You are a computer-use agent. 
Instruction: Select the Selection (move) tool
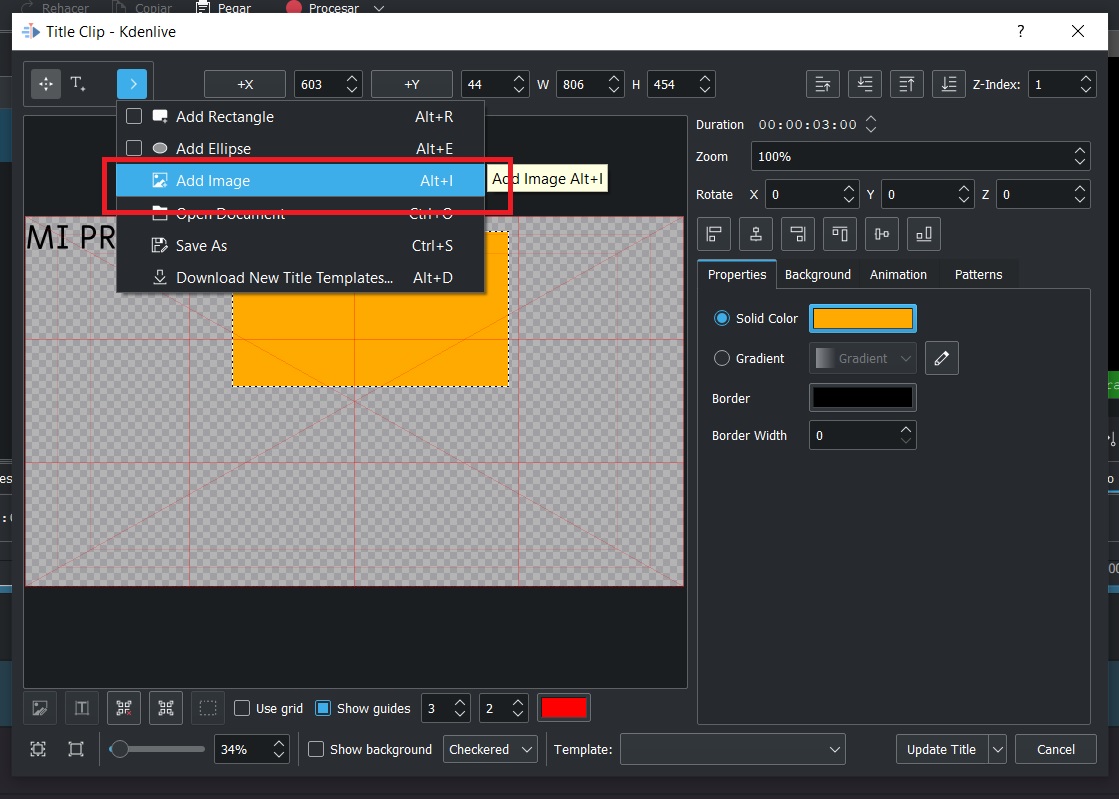(46, 84)
